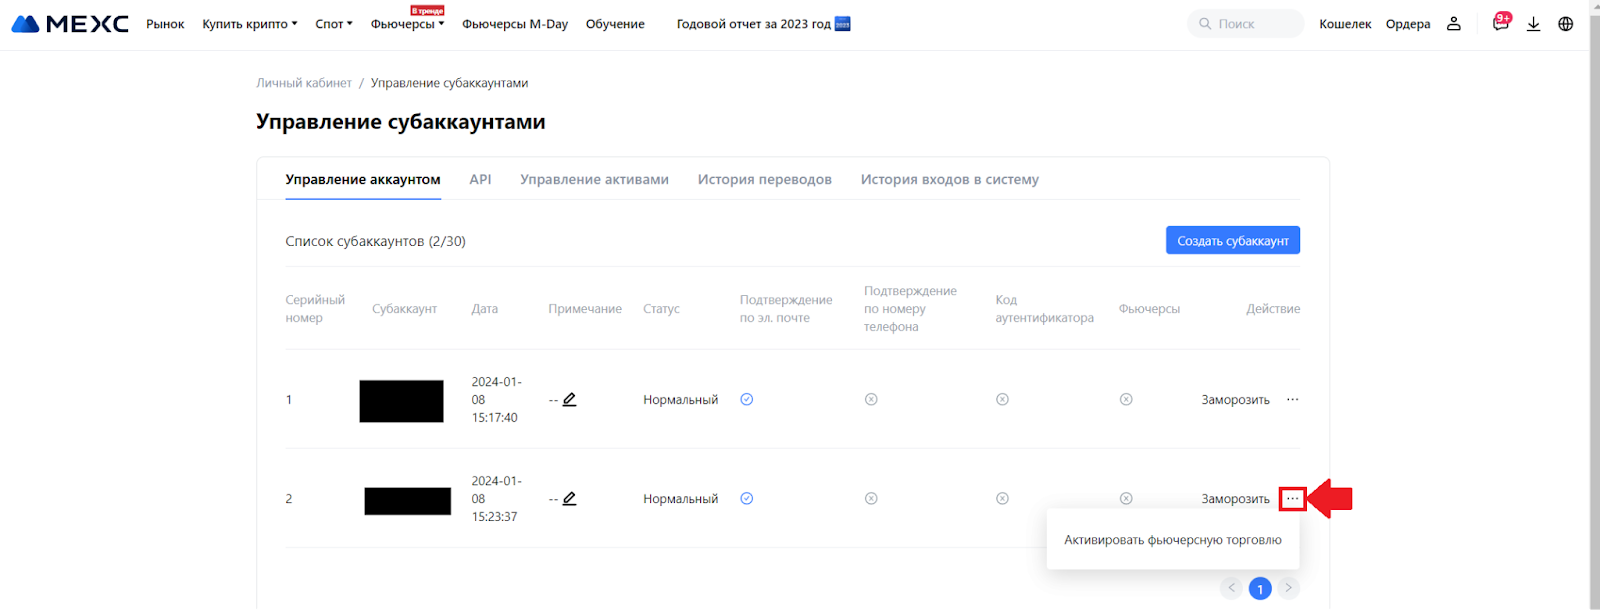
Task: Open Личный кабинет breadcrumb link
Action: point(304,83)
